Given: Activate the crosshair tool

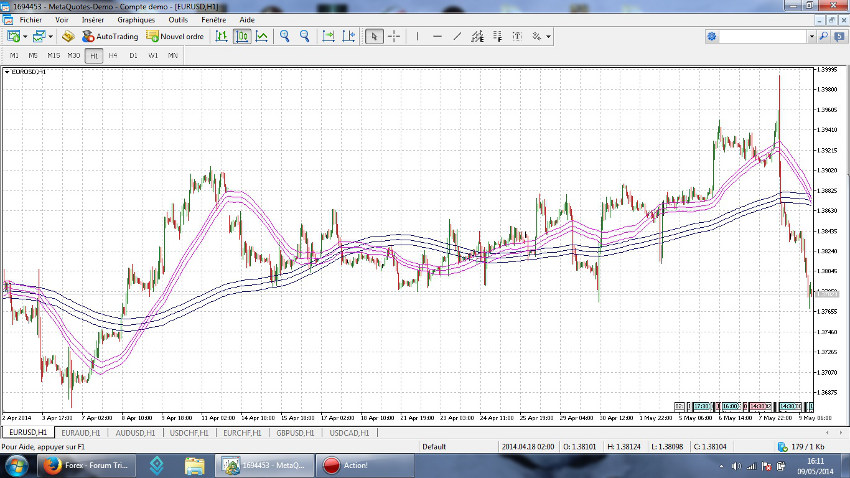Looking at the screenshot, I should coord(394,36).
